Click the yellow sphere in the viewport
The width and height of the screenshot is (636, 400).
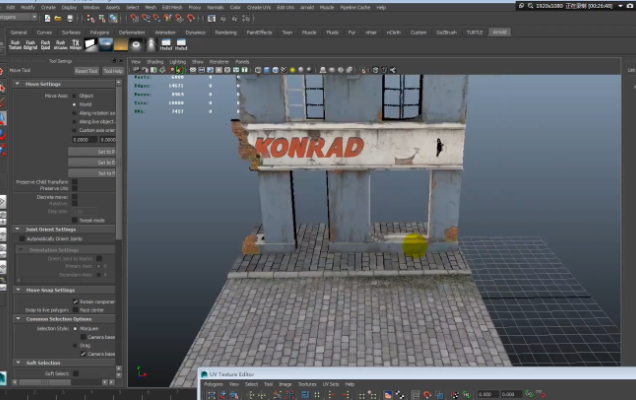coord(415,245)
